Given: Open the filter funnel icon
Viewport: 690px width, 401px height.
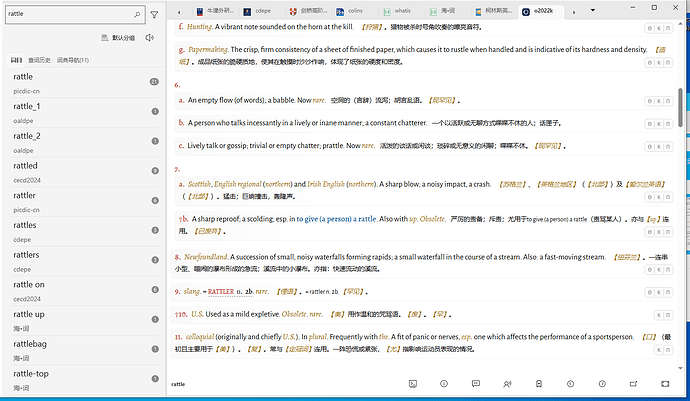Looking at the screenshot, I should 154,15.
